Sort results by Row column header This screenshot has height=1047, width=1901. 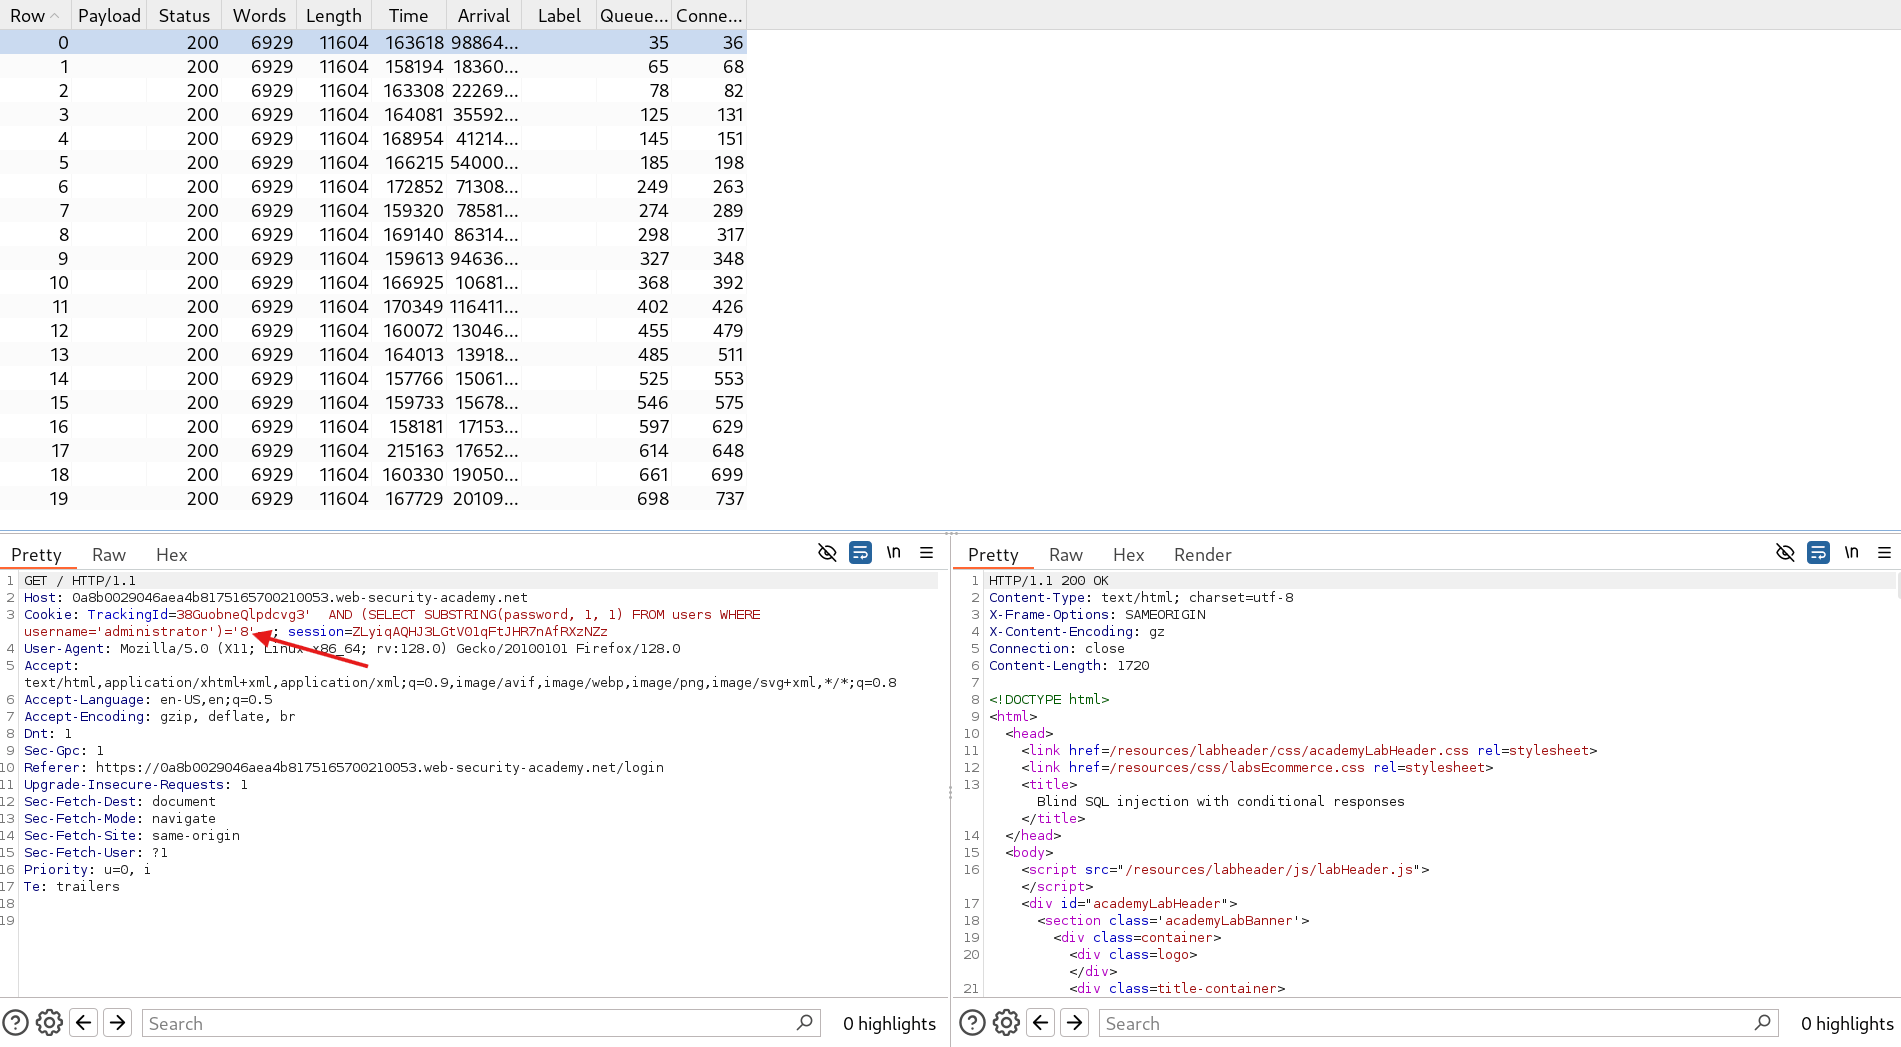pyautogui.click(x=35, y=15)
